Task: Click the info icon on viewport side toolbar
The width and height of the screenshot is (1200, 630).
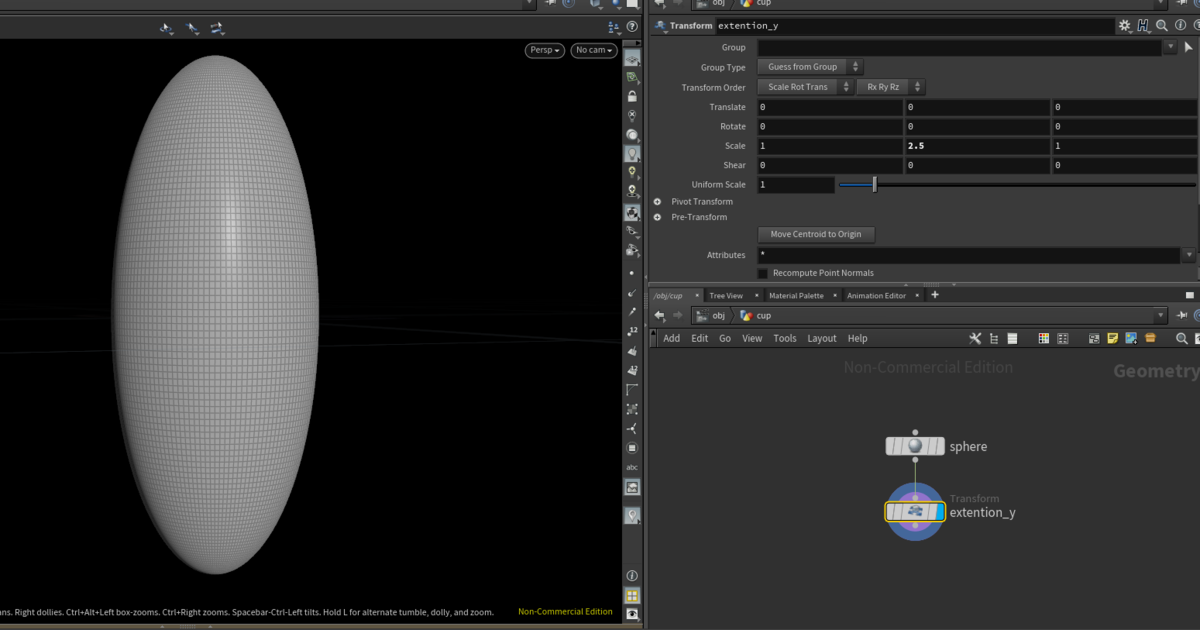Action: [632, 577]
